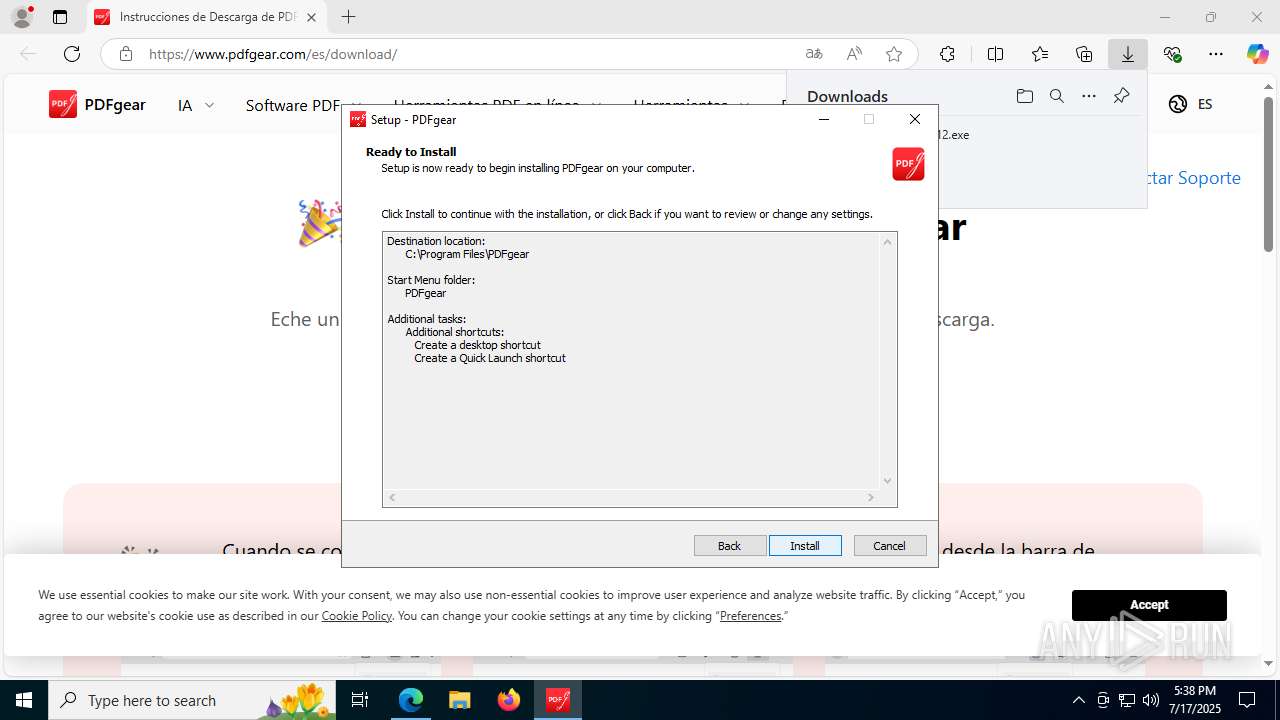Open Task View on the taskbar

(361, 700)
